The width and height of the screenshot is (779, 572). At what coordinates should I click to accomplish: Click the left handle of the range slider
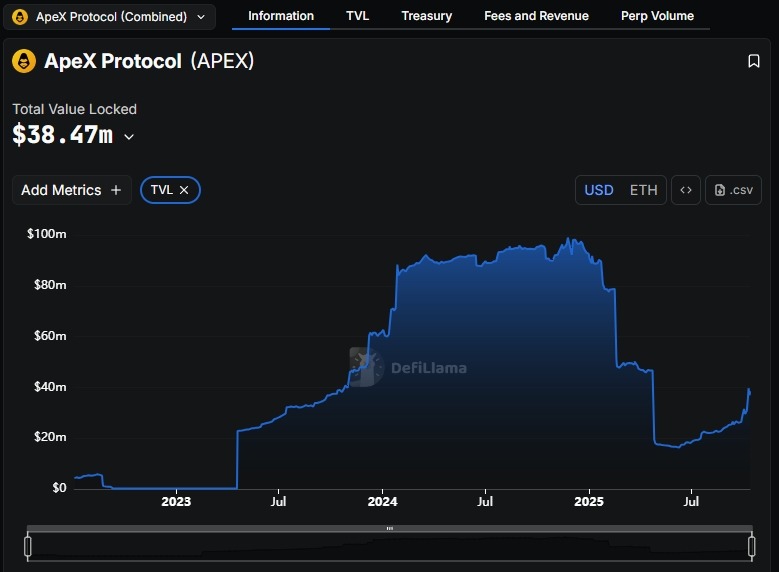(x=28, y=546)
